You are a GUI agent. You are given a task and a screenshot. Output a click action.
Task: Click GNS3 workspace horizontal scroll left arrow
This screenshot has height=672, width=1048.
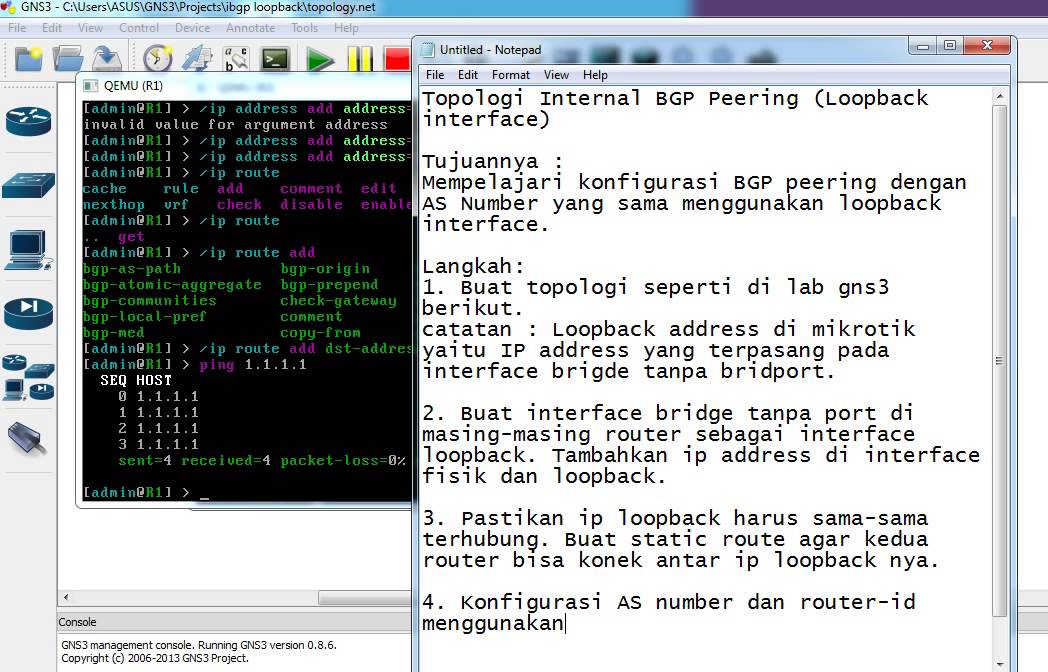click(66, 597)
